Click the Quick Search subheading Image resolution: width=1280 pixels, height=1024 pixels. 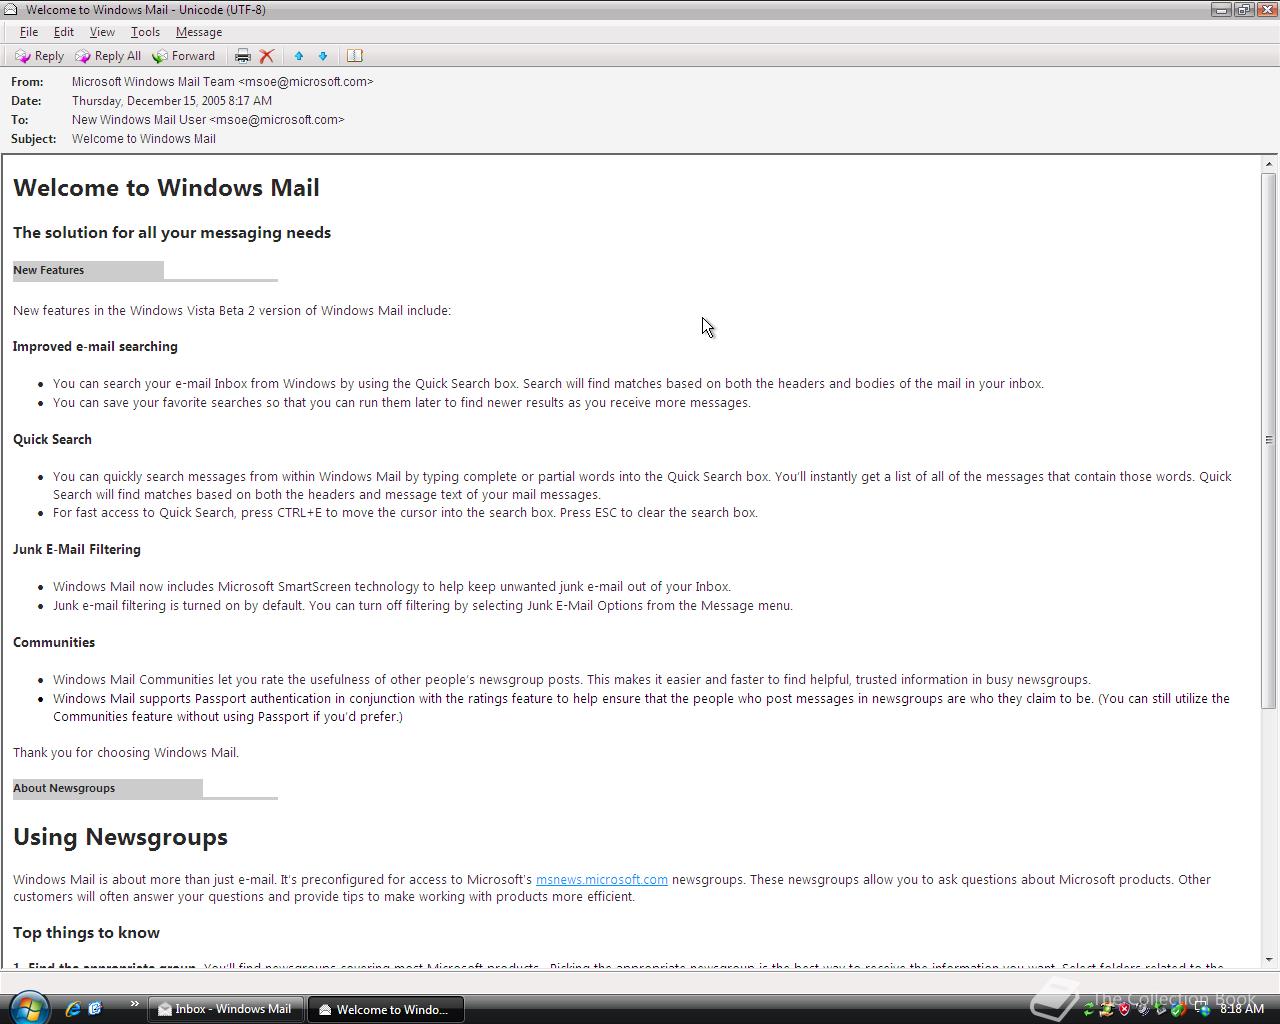pos(52,440)
